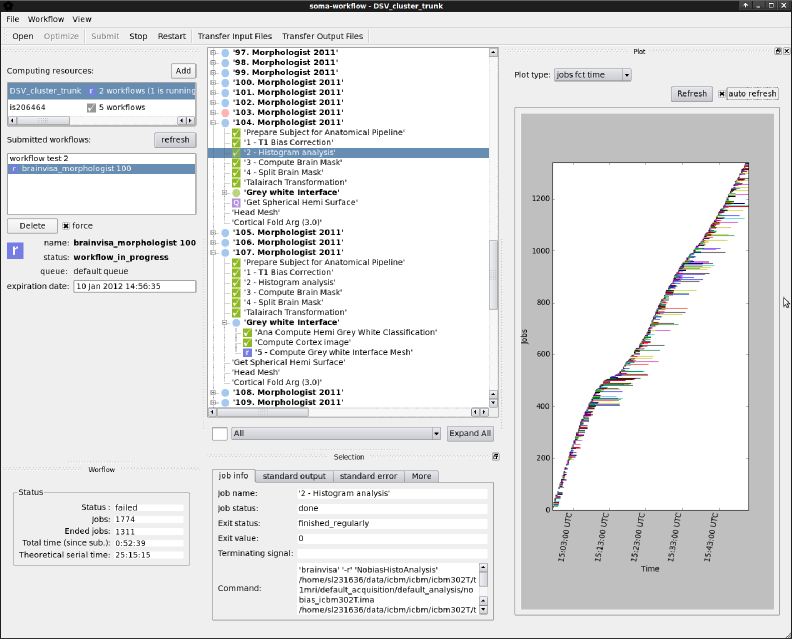
Task: Click the white color swatch left of 'All' dropdown
Action: (x=219, y=434)
